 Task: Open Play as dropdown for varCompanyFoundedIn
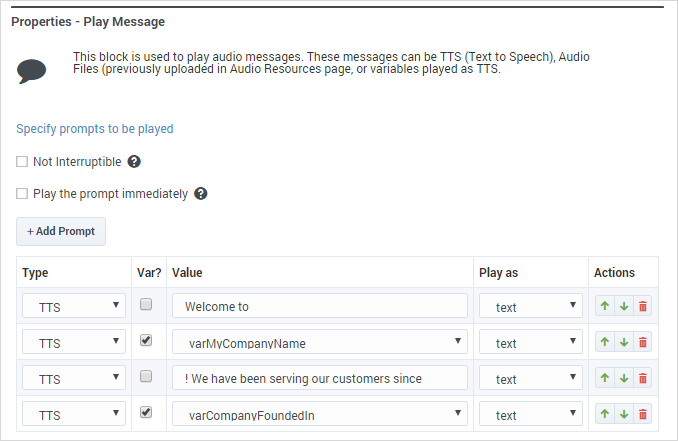pos(531,413)
